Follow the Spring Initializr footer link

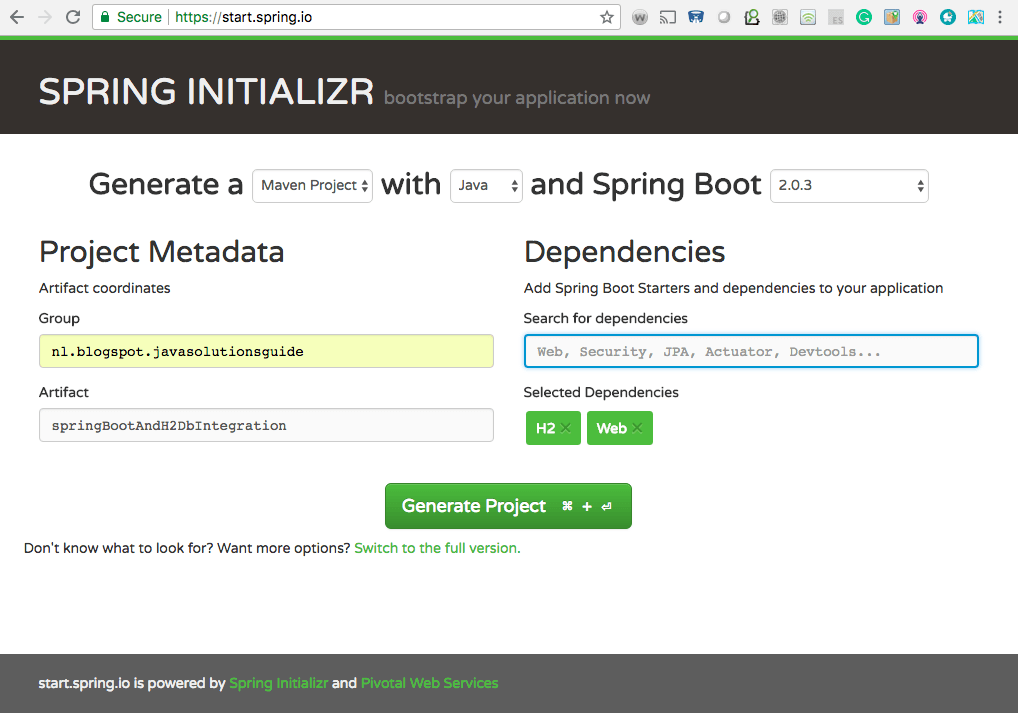pyautogui.click(x=279, y=683)
